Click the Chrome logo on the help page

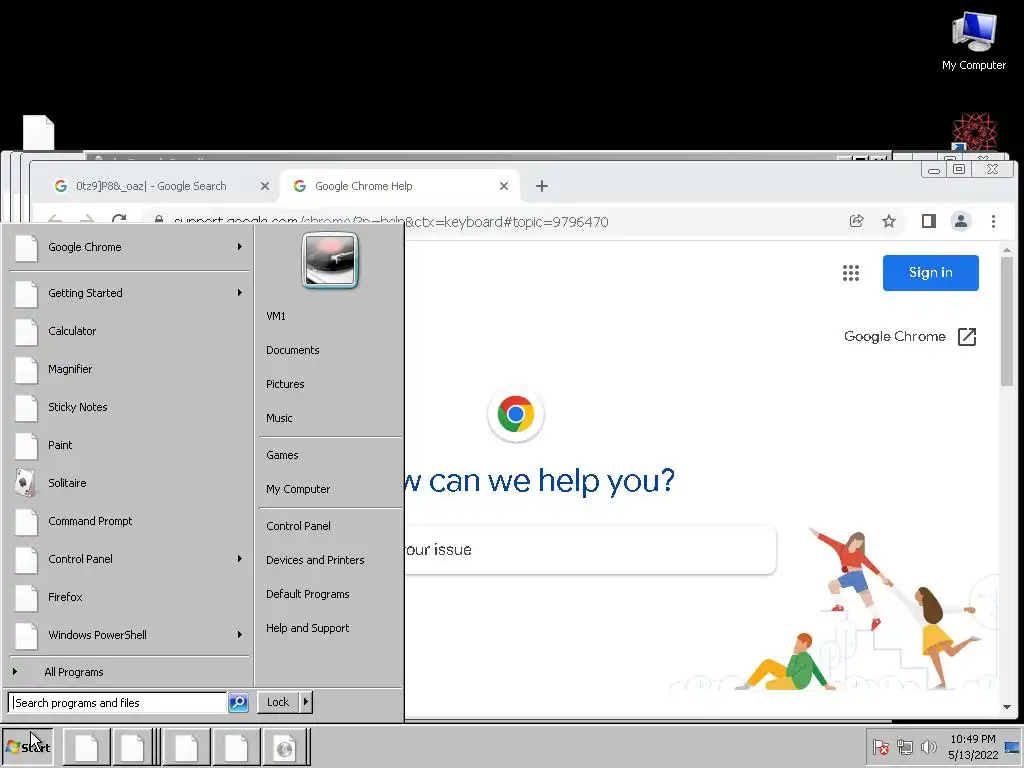[516, 414]
